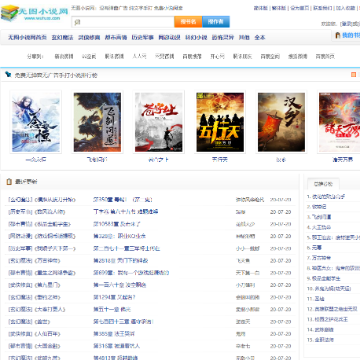Screen dimensions: 360x360
Task: Click 联系我们 top link
Action: point(322,8)
